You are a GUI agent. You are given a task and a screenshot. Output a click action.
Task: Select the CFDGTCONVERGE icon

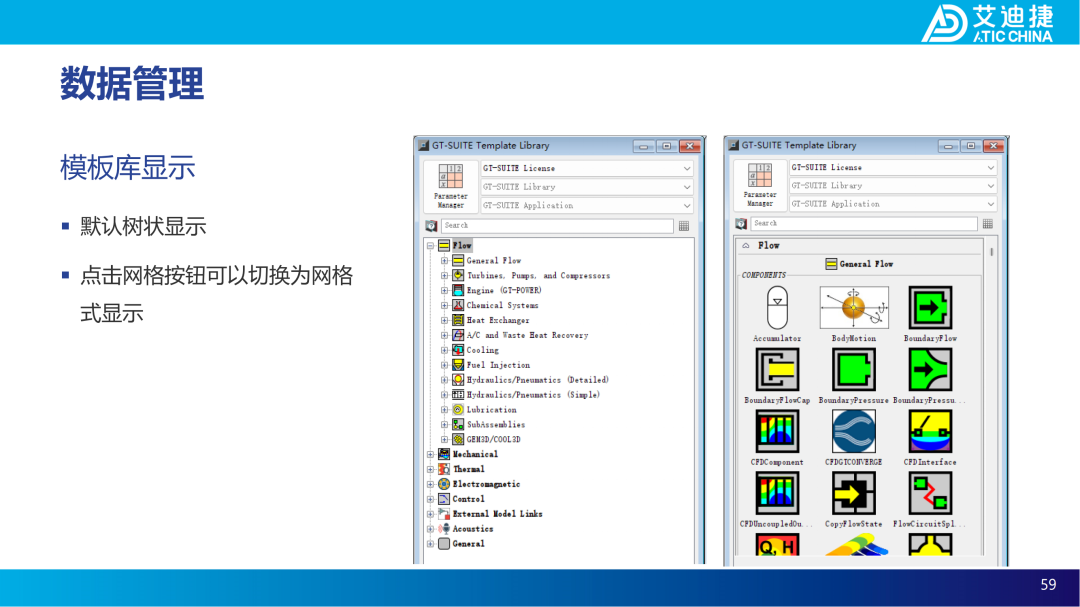853,431
